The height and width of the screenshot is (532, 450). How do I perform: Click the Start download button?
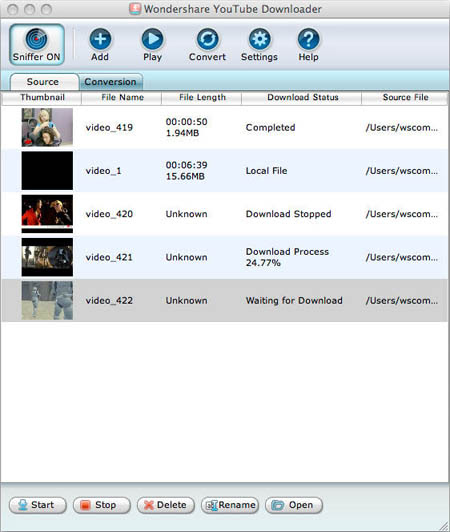coord(38,505)
